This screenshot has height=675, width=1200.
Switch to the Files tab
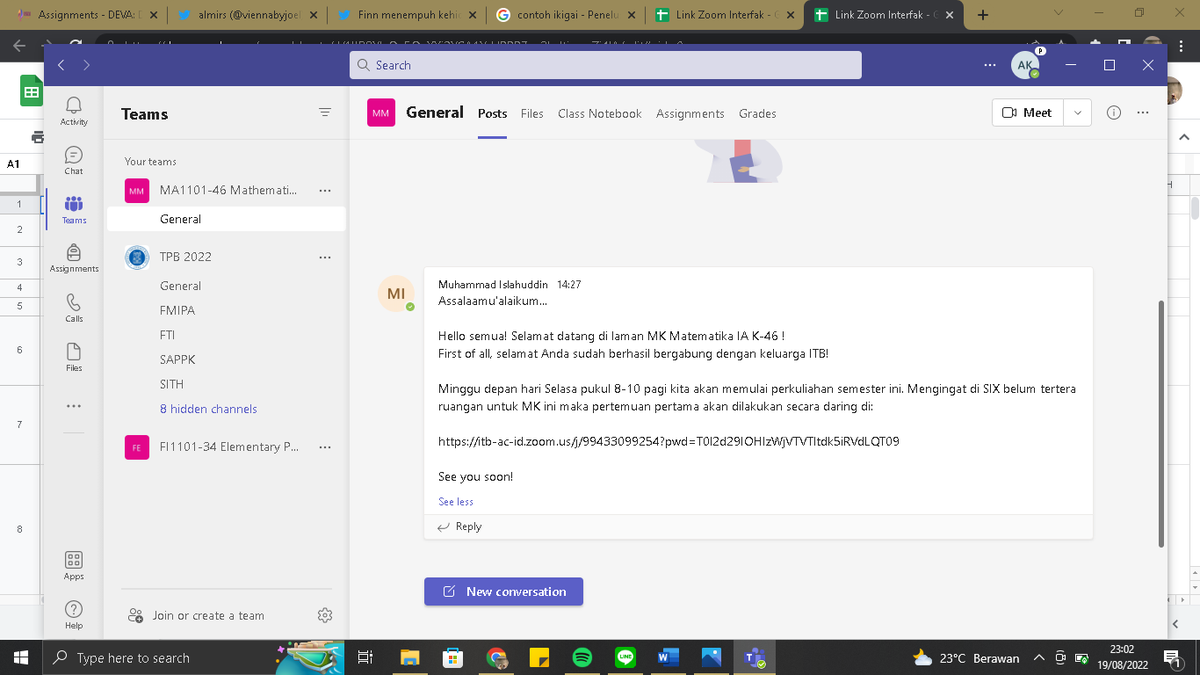[x=532, y=114]
